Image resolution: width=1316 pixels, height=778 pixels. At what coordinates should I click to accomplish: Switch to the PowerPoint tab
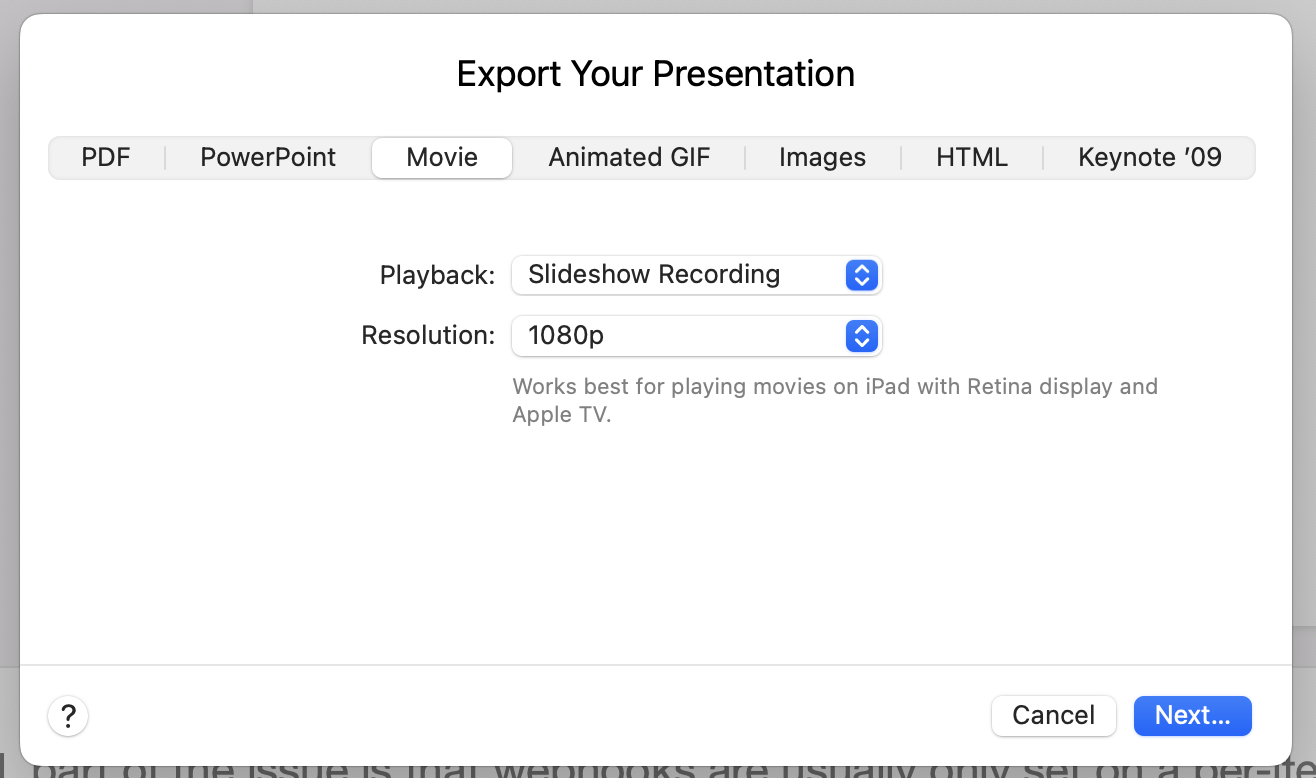coord(267,157)
